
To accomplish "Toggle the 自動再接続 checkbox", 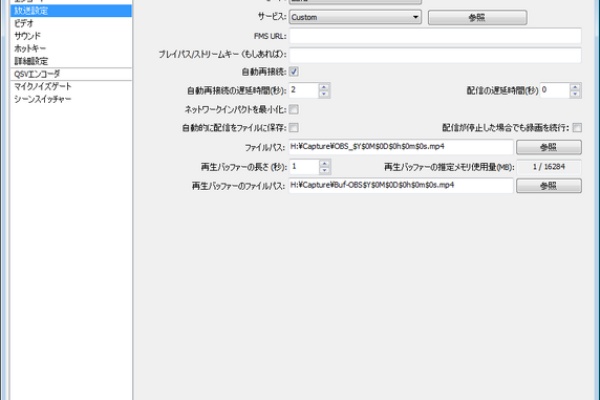I will [x=294, y=72].
